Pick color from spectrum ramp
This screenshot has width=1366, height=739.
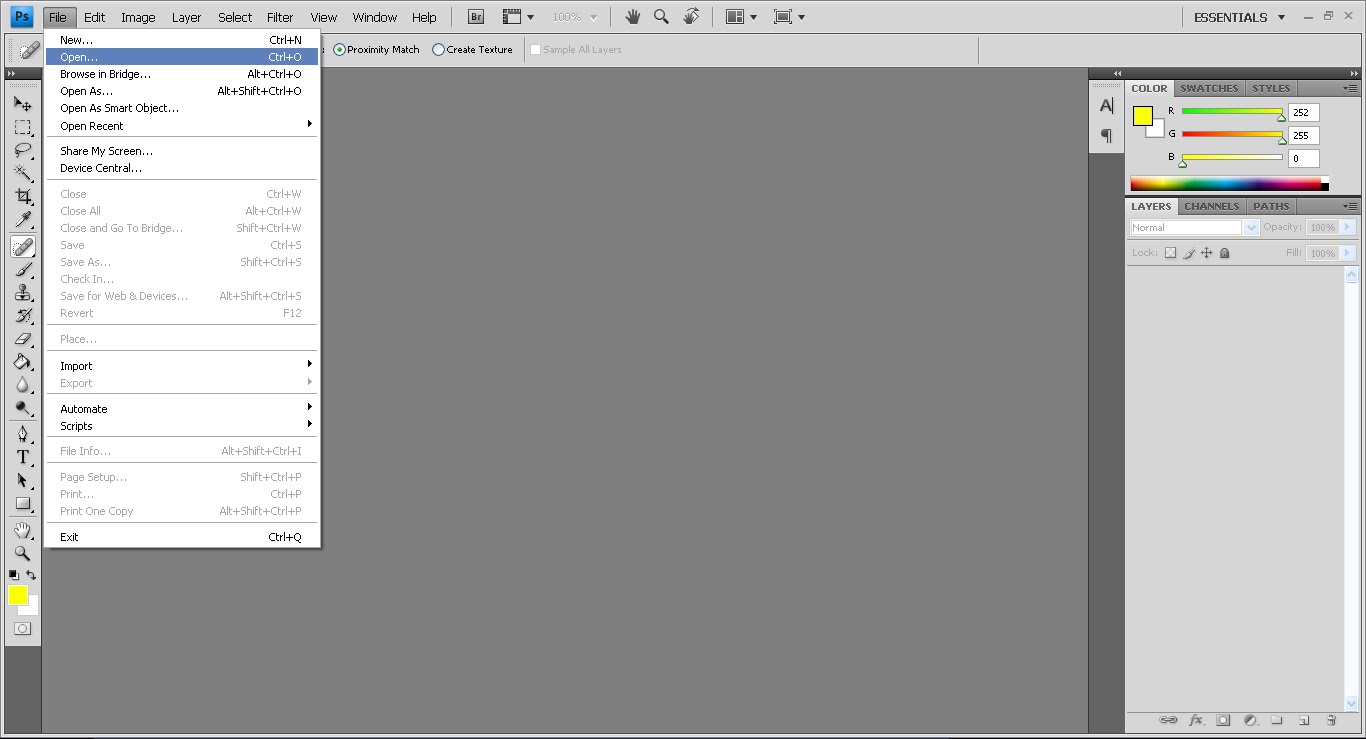(1226, 184)
